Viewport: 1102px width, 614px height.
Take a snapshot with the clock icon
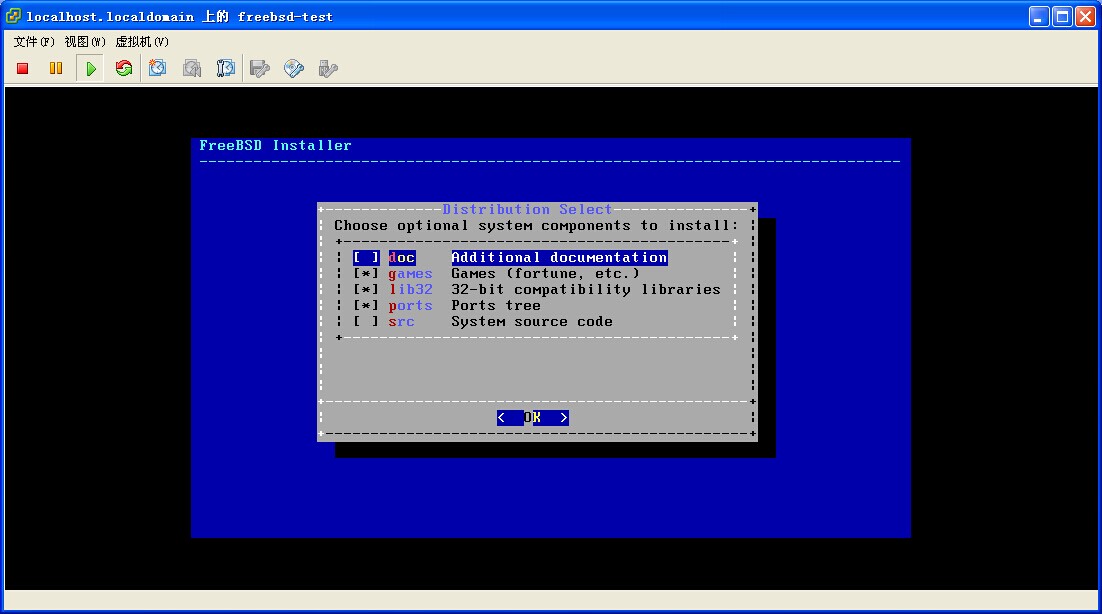click(158, 68)
